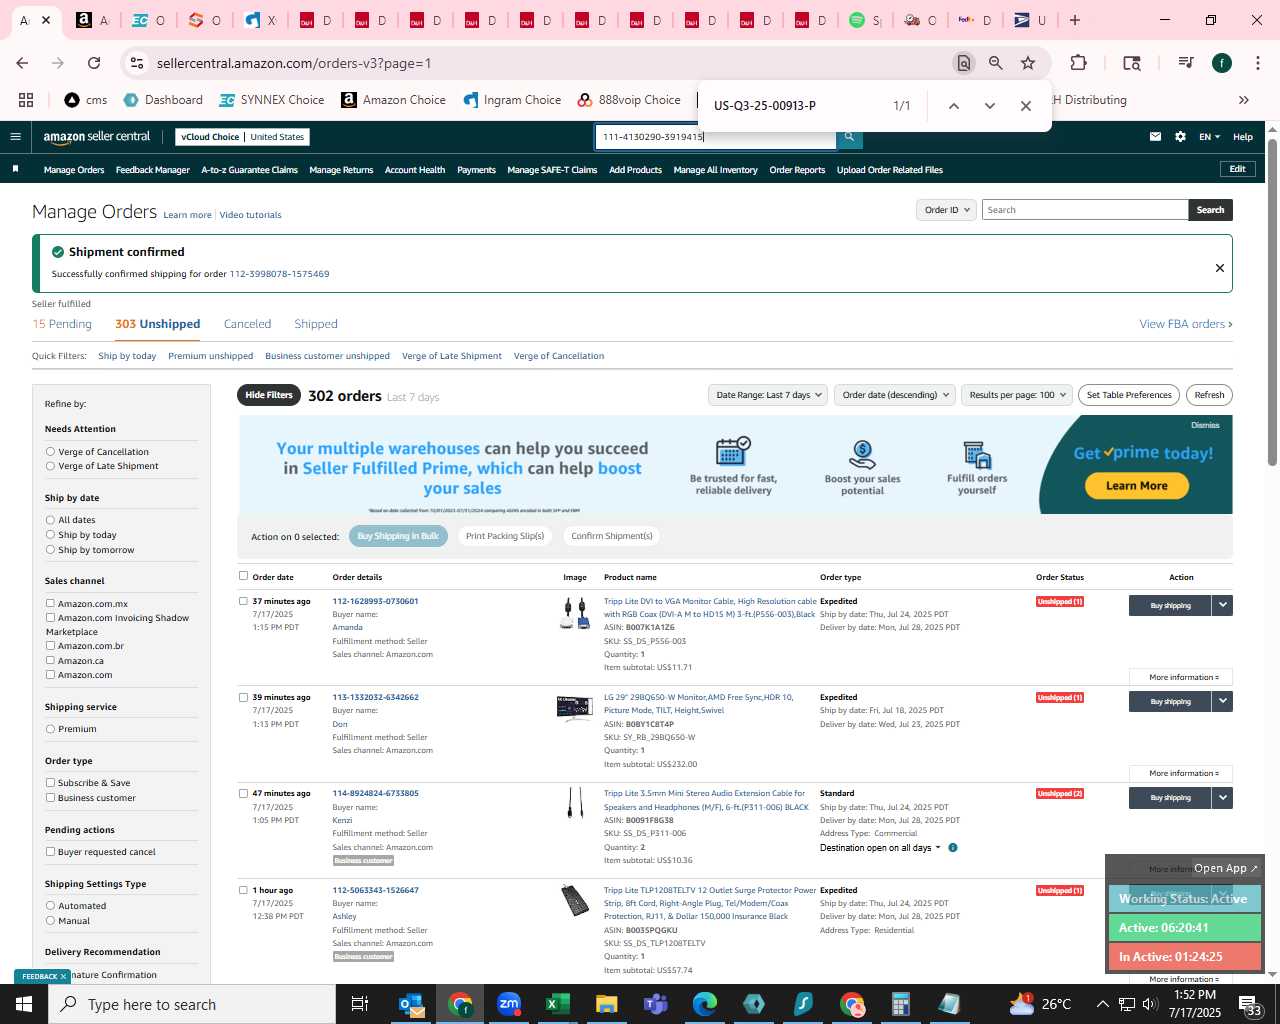Click info icon next to Destination open
Screen dimensions: 1280x1024
953,848
